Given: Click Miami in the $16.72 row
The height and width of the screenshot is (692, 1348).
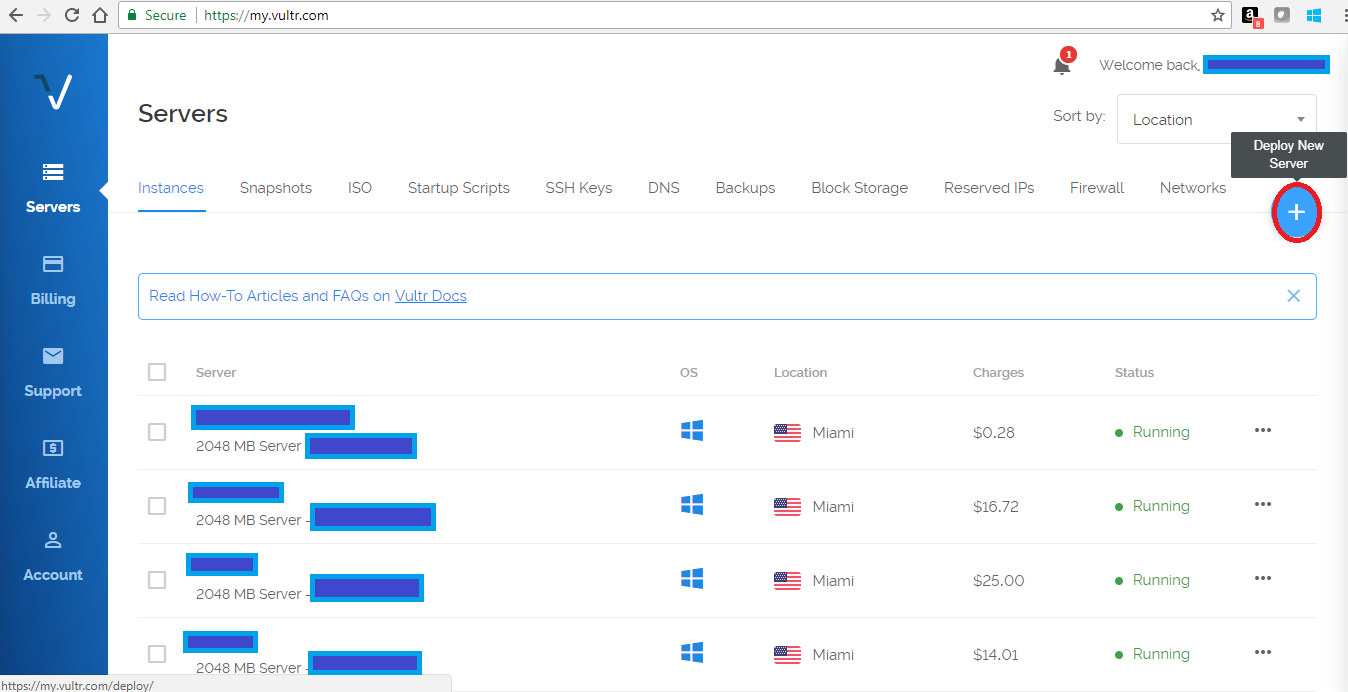Looking at the screenshot, I should point(833,507).
